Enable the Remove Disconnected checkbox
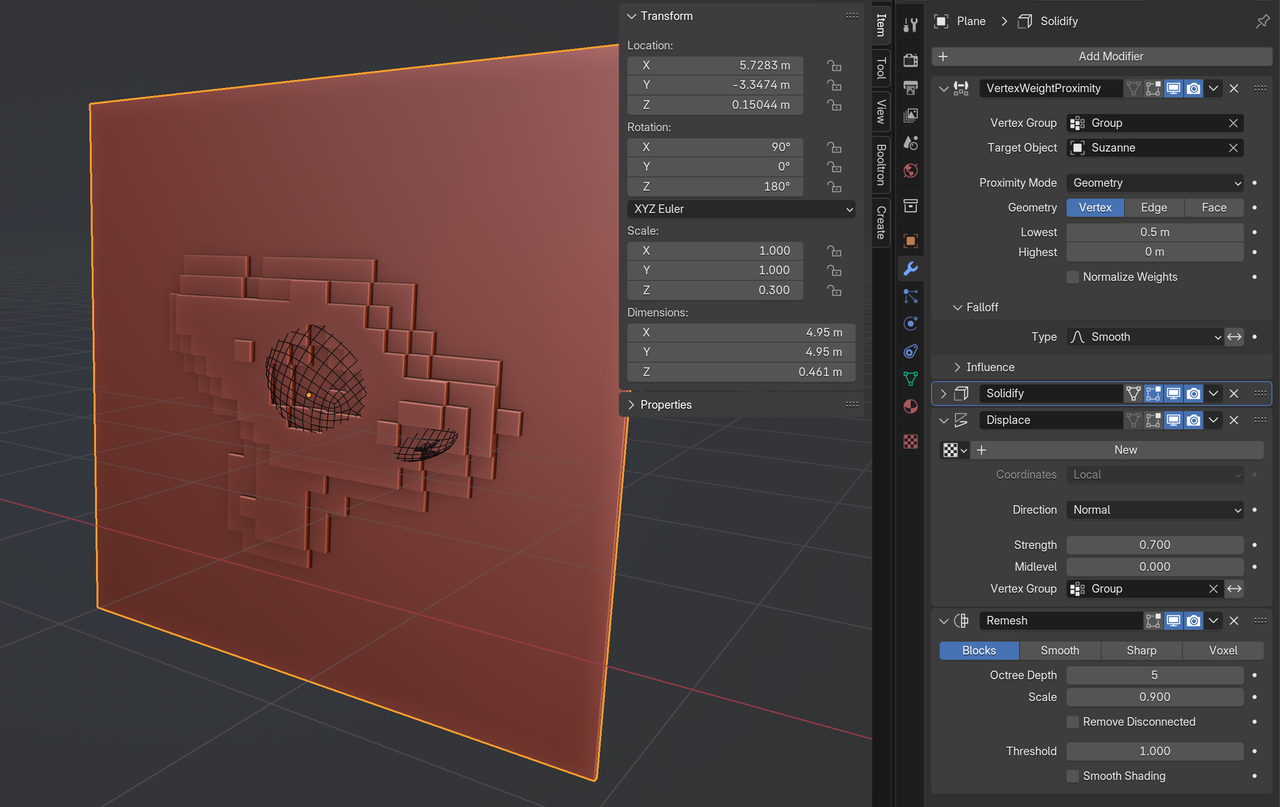The image size is (1280, 807). (x=1073, y=722)
